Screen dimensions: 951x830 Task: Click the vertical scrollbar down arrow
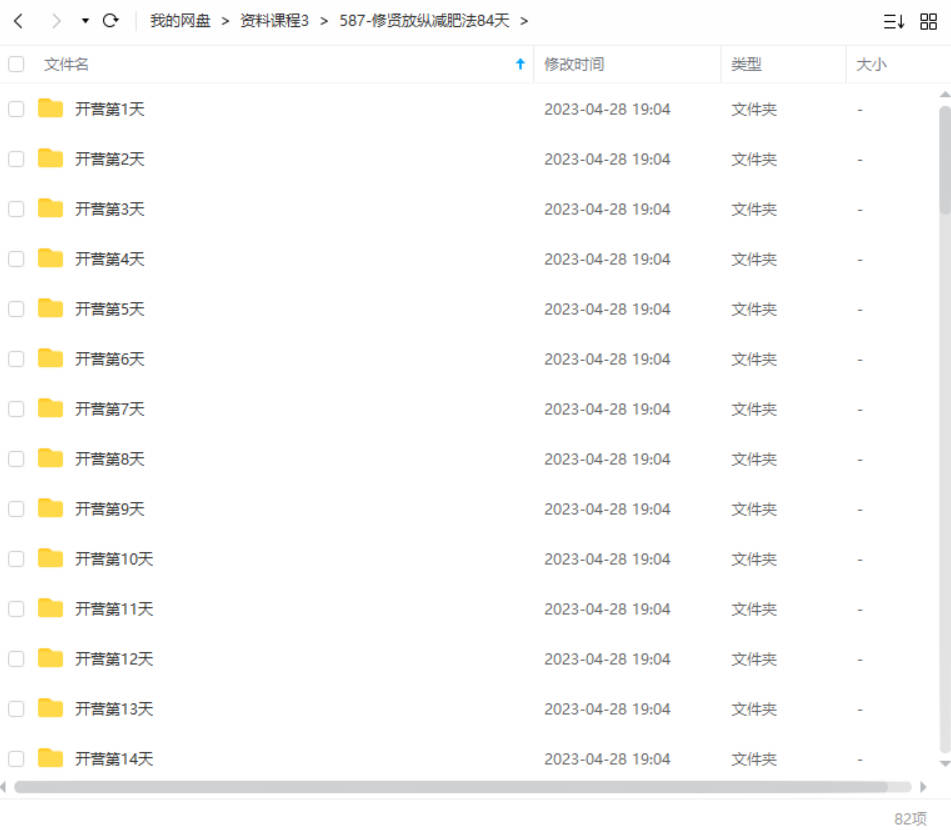click(x=944, y=764)
